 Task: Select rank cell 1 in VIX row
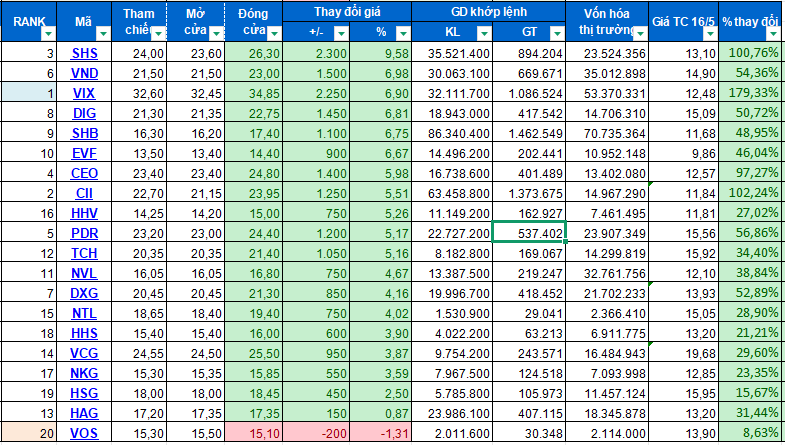click(29, 93)
